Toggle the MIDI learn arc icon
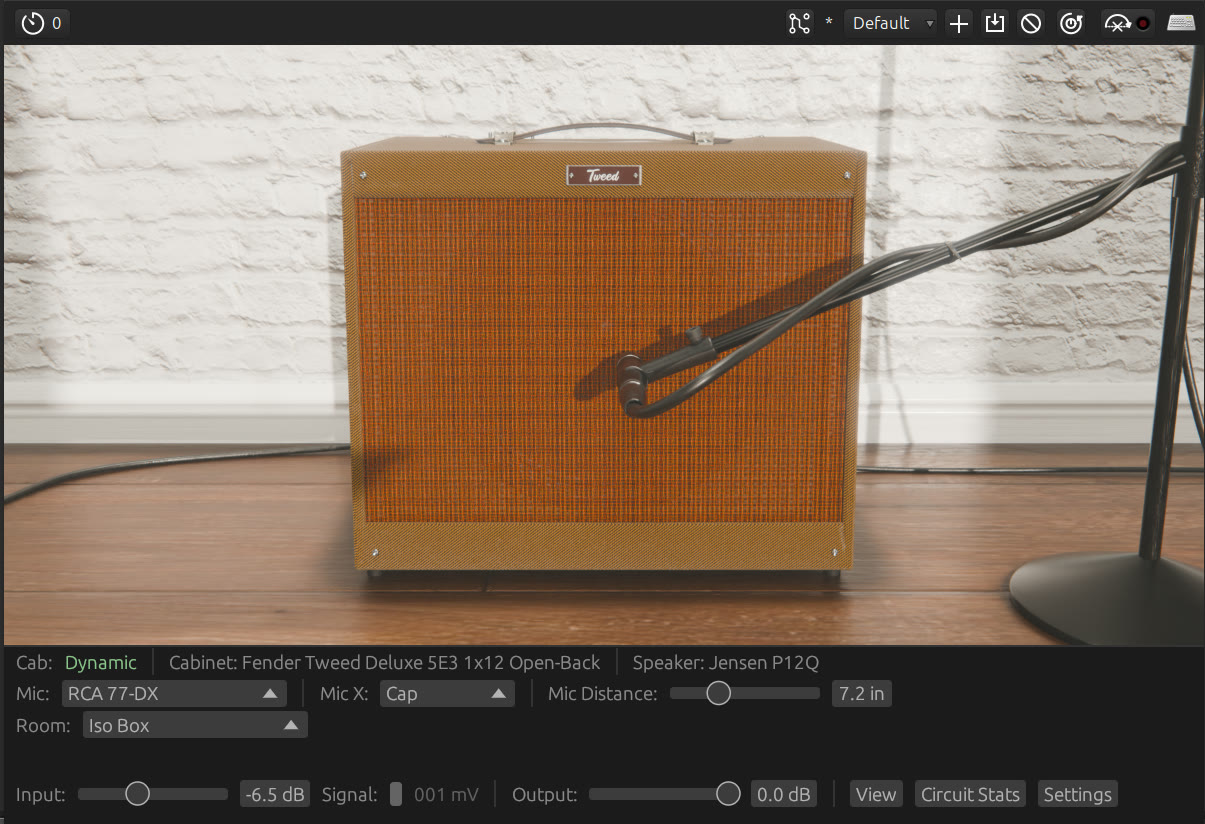 1116,23
